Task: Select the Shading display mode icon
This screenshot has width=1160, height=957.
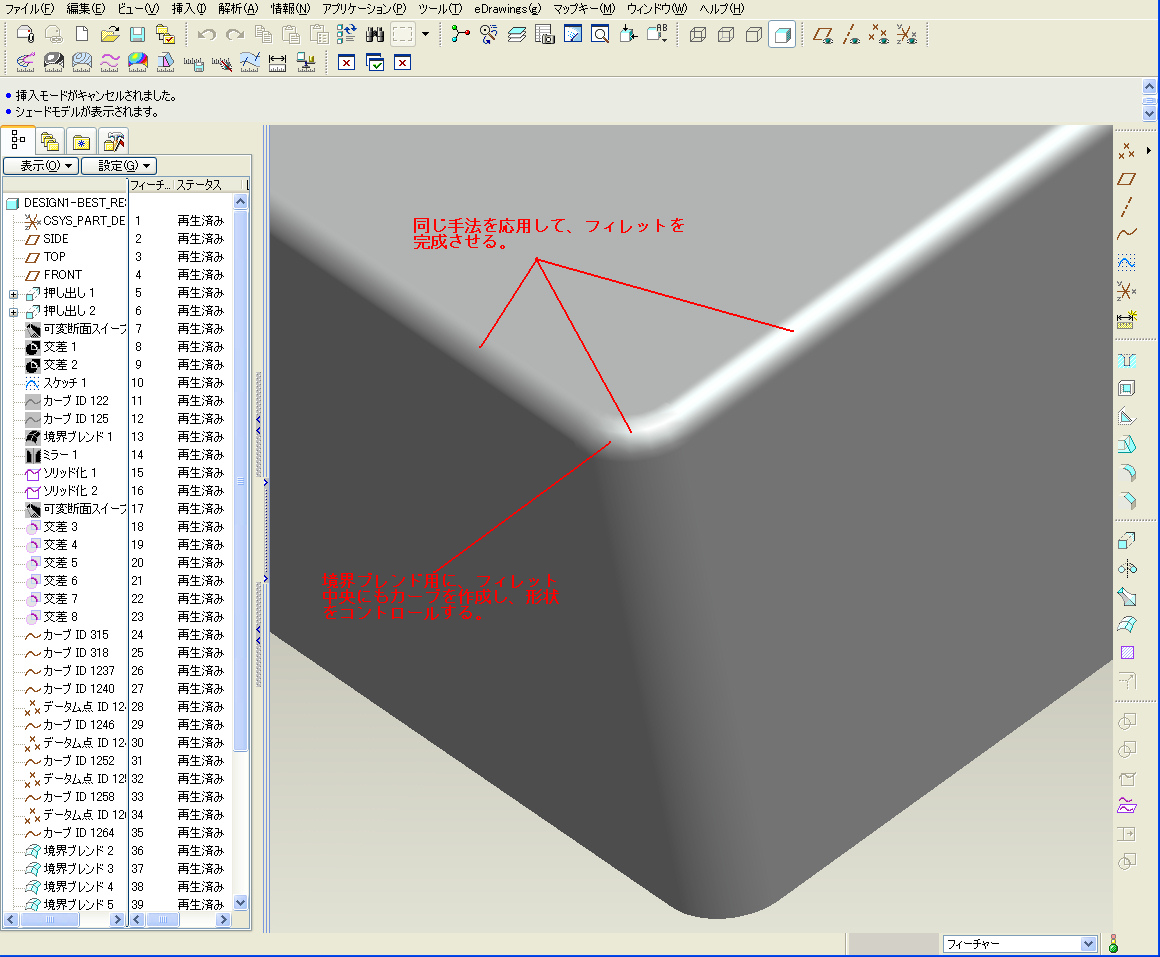Action: [x=783, y=35]
